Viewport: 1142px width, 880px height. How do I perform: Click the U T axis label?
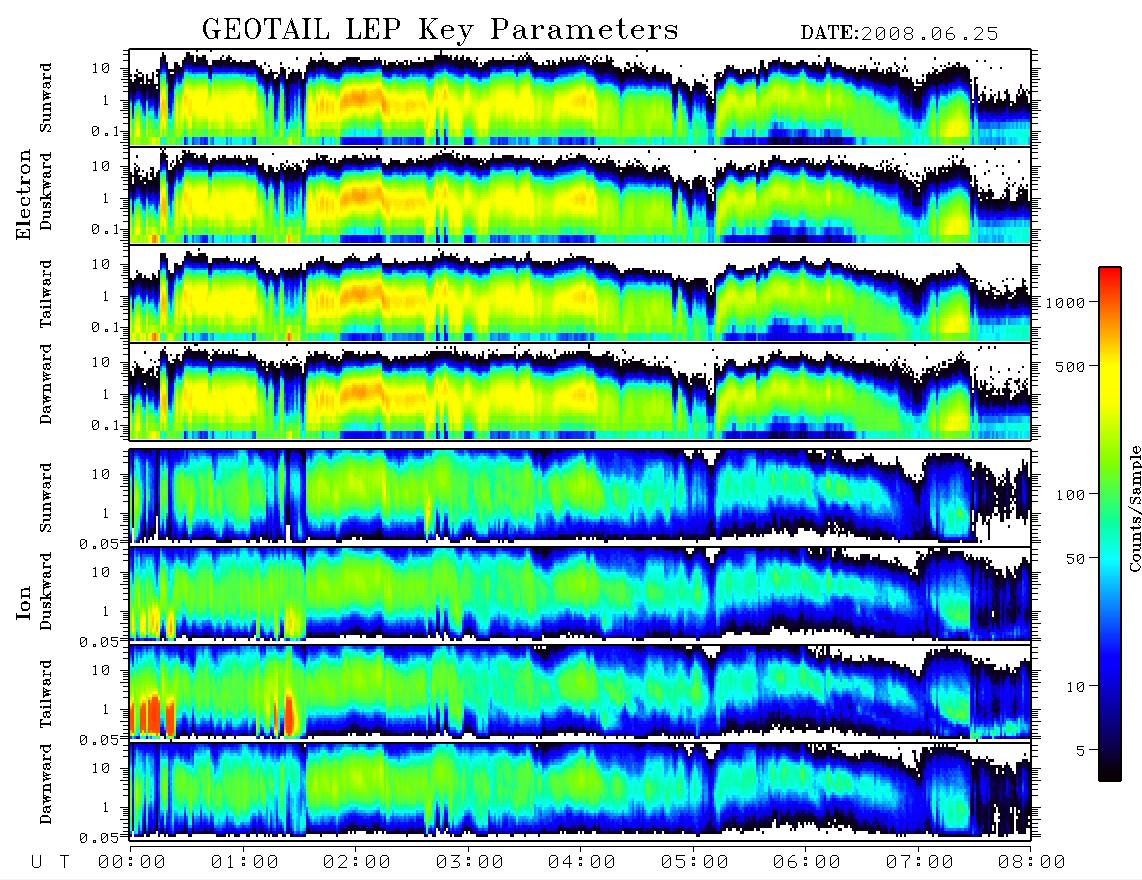(x=50, y=862)
